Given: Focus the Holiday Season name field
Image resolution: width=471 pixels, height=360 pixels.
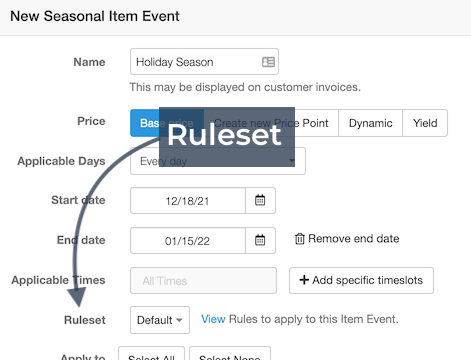Looking at the screenshot, I should click(204, 62).
